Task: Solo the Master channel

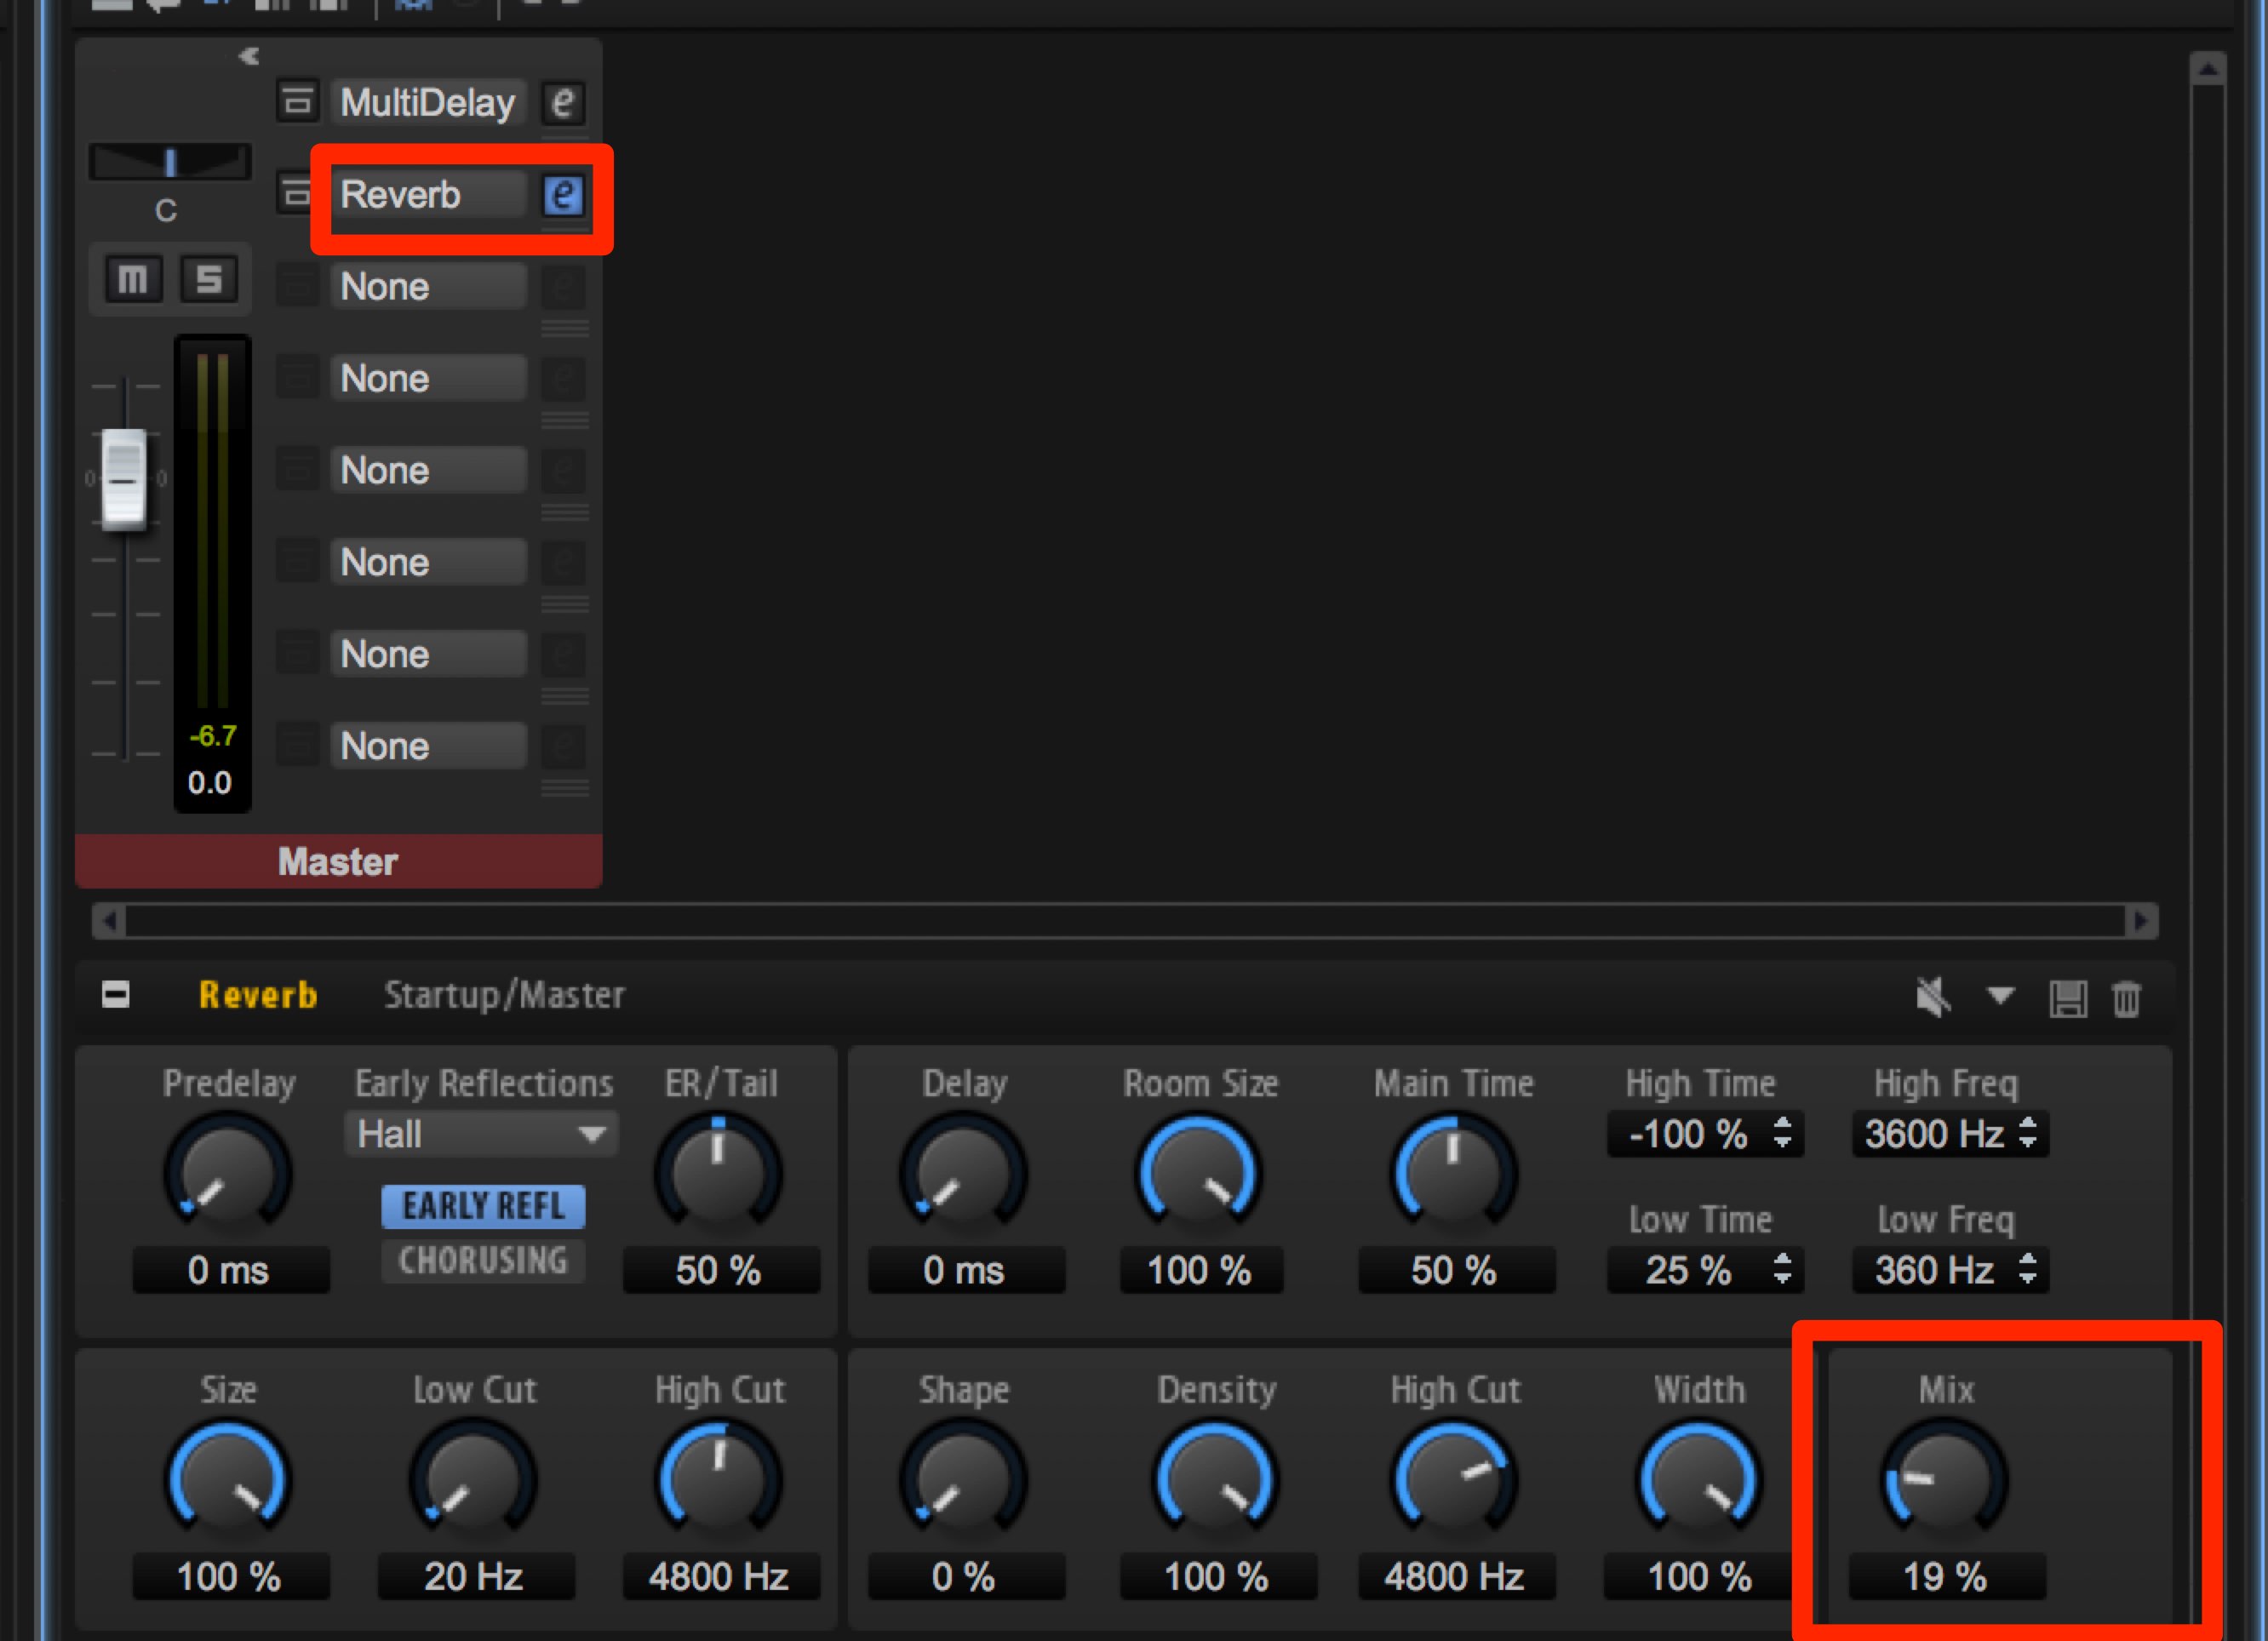Action: pyautogui.click(x=209, y=279)
